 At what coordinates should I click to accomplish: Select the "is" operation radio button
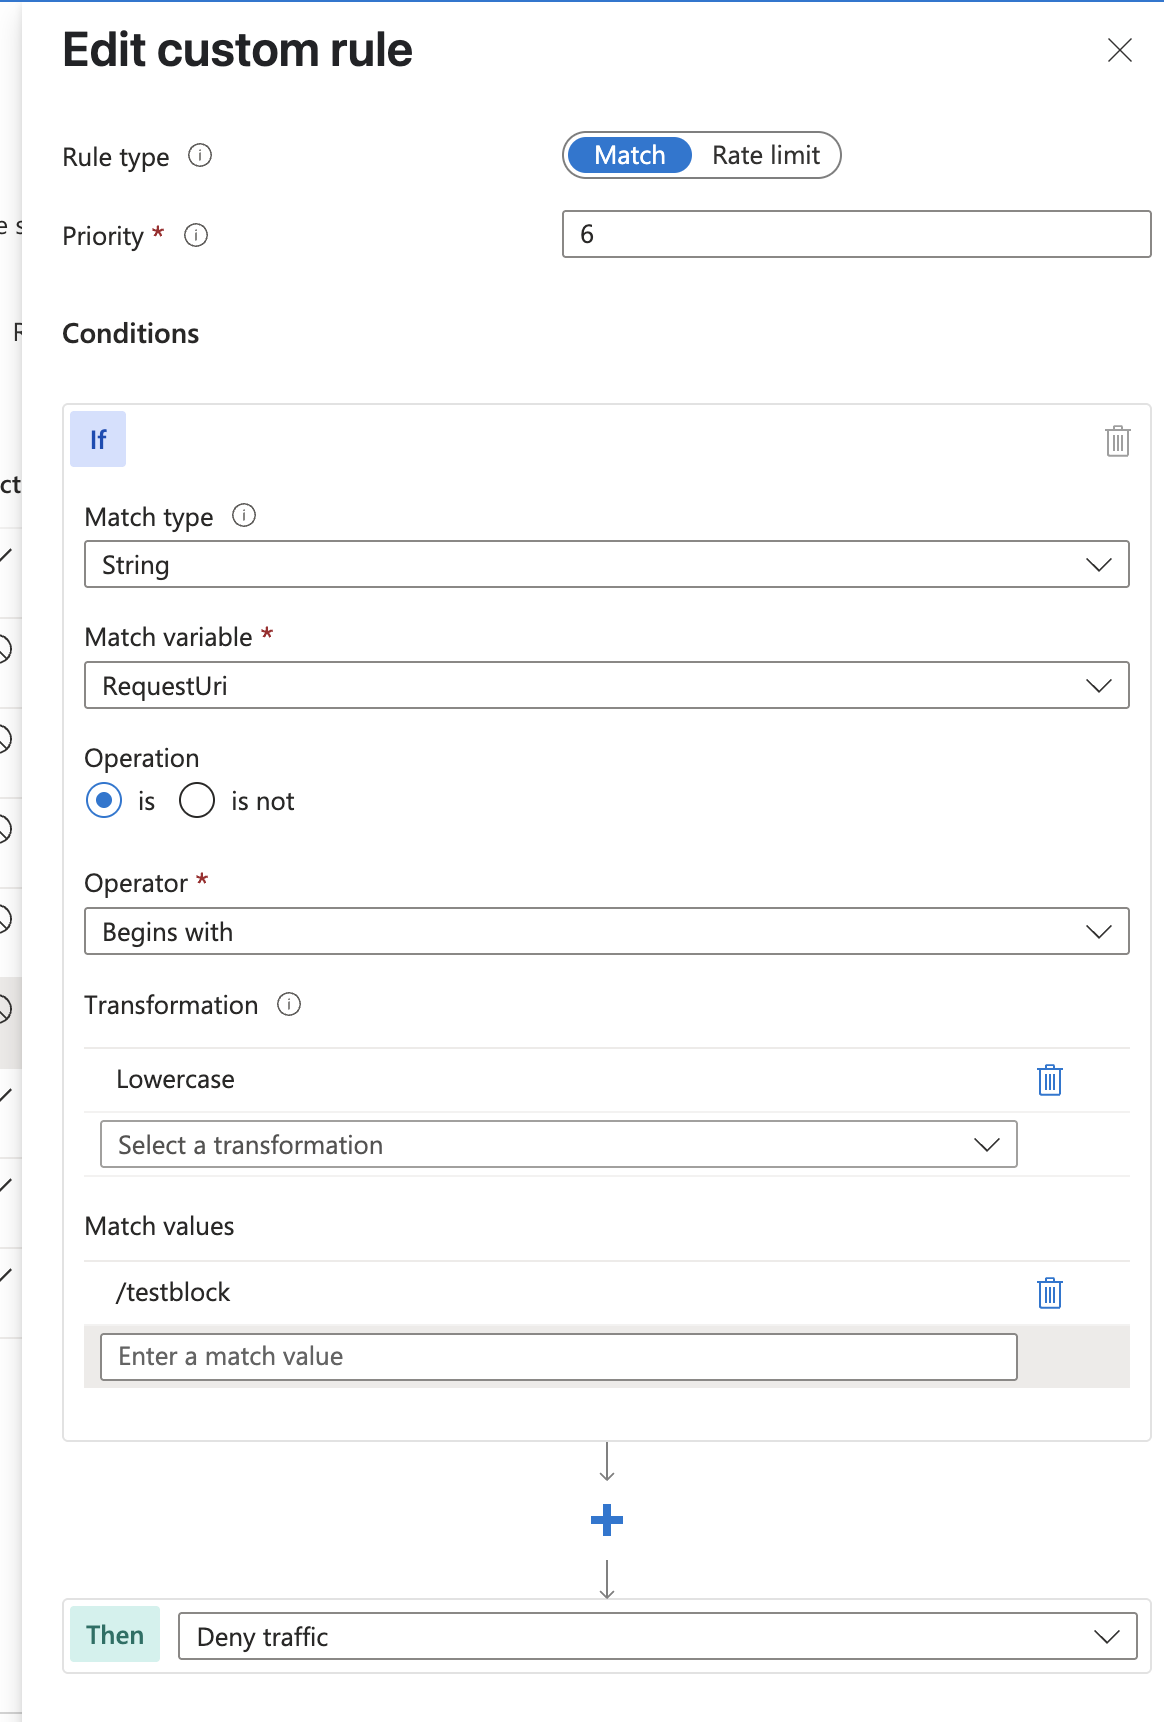tap(104, 801)
